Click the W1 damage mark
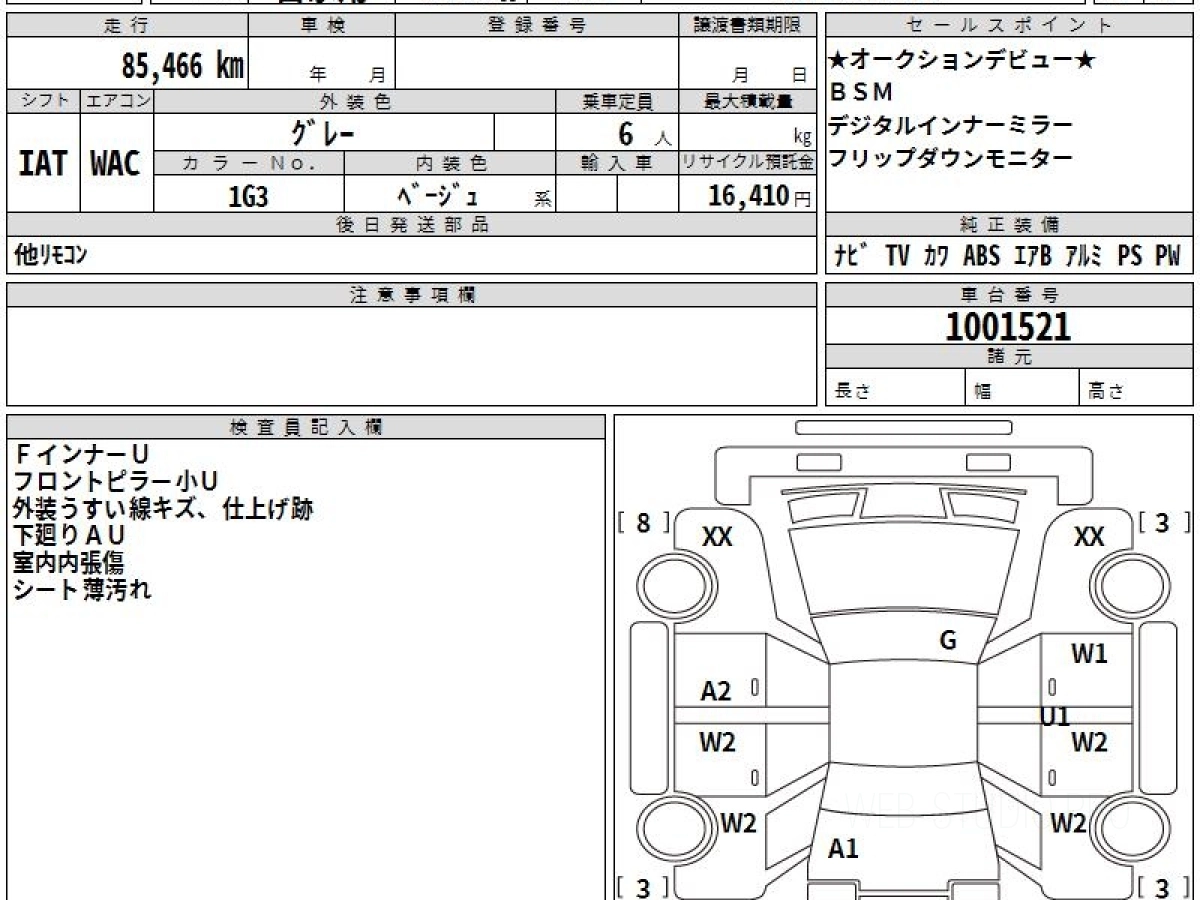The height and width of the screenshot is (900, 1200). click(x=1089, y=655)
